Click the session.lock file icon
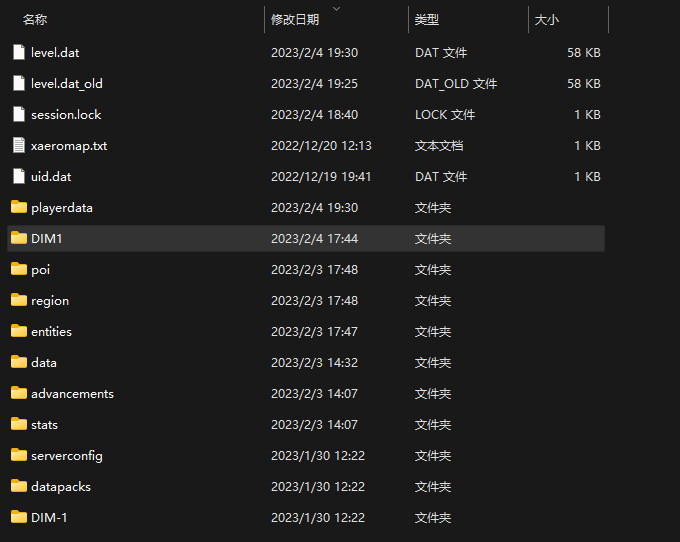Image resolution: width=680 pixels, height=542 pixels. tap(18, 115)
